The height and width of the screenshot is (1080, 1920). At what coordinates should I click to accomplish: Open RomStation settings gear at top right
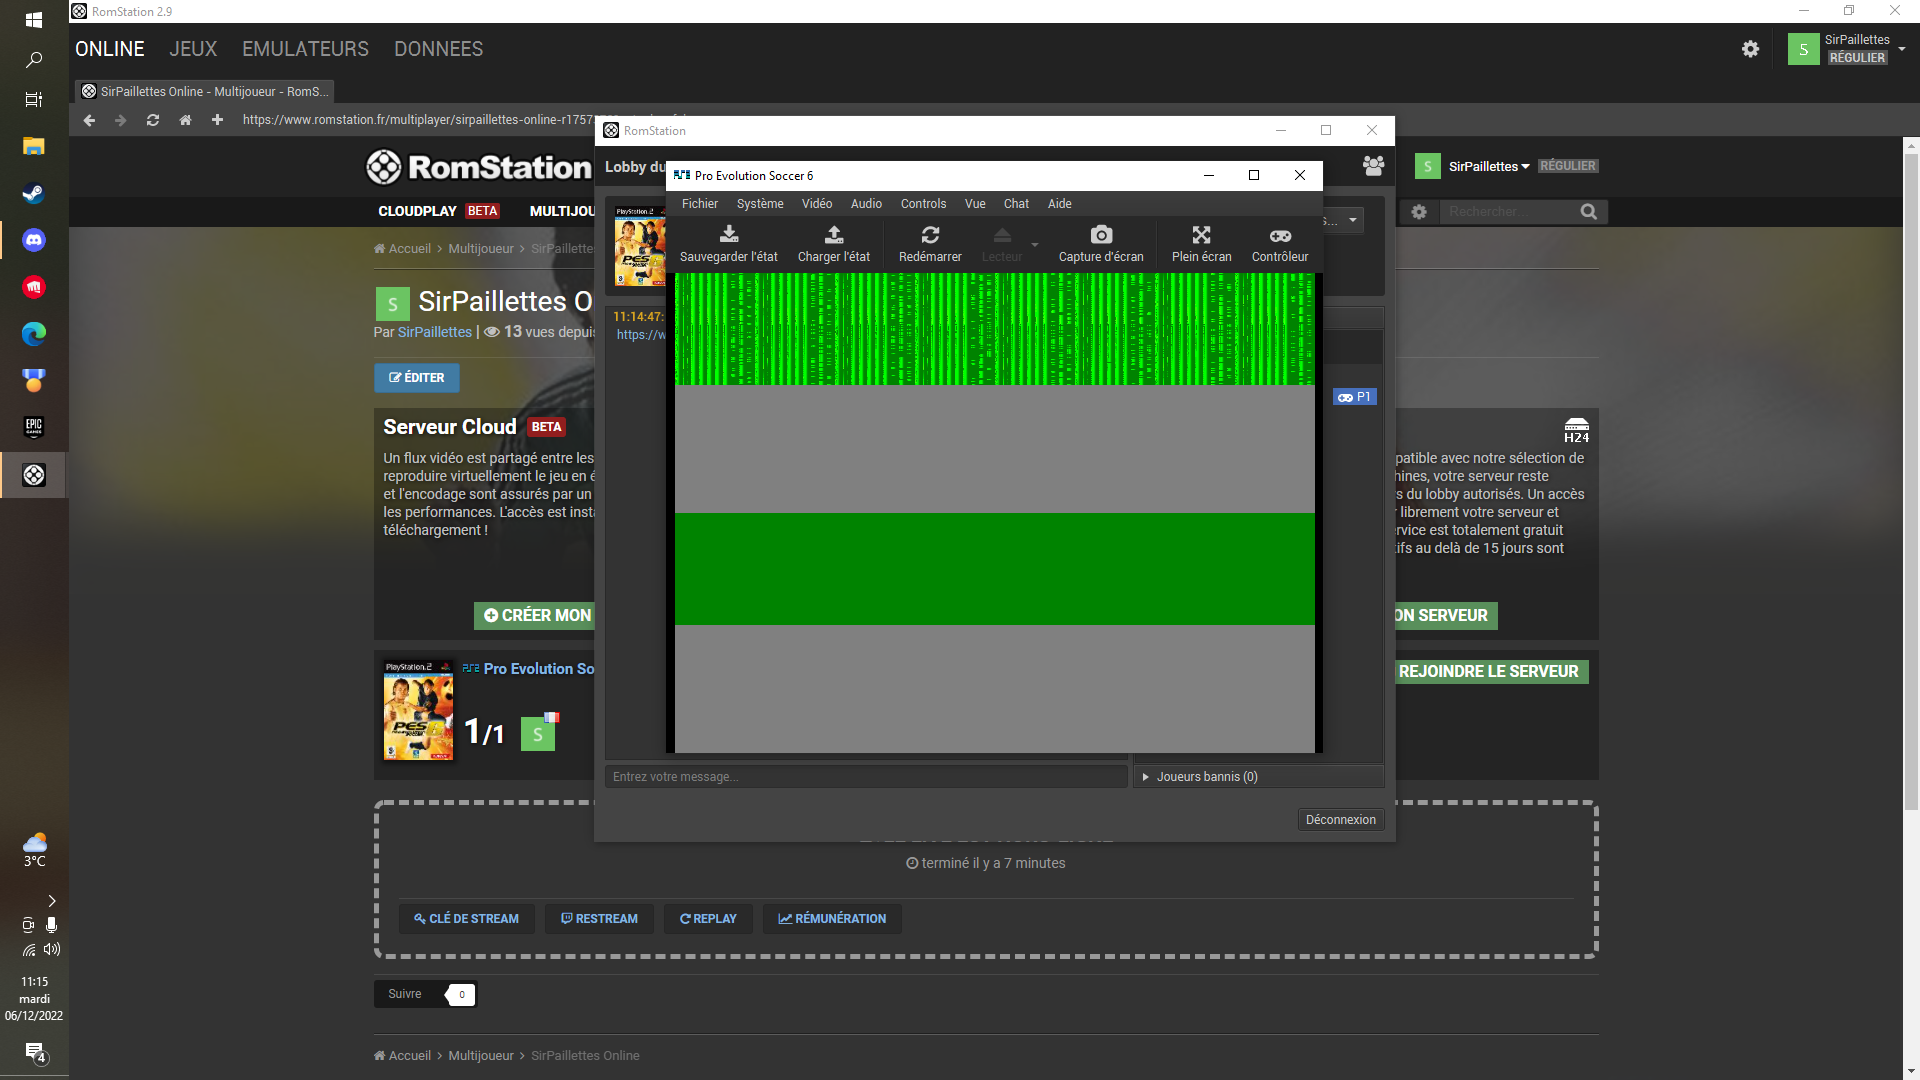1750,49
